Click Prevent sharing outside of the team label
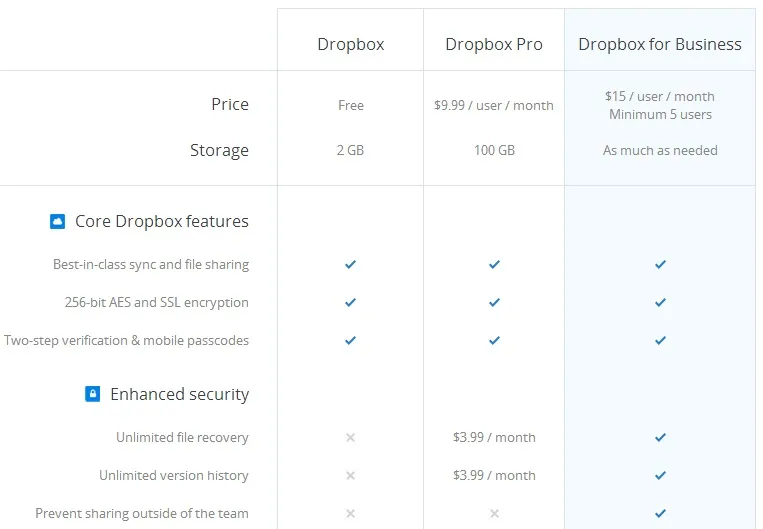Screen dimensions: 763x529 (142, 513)
